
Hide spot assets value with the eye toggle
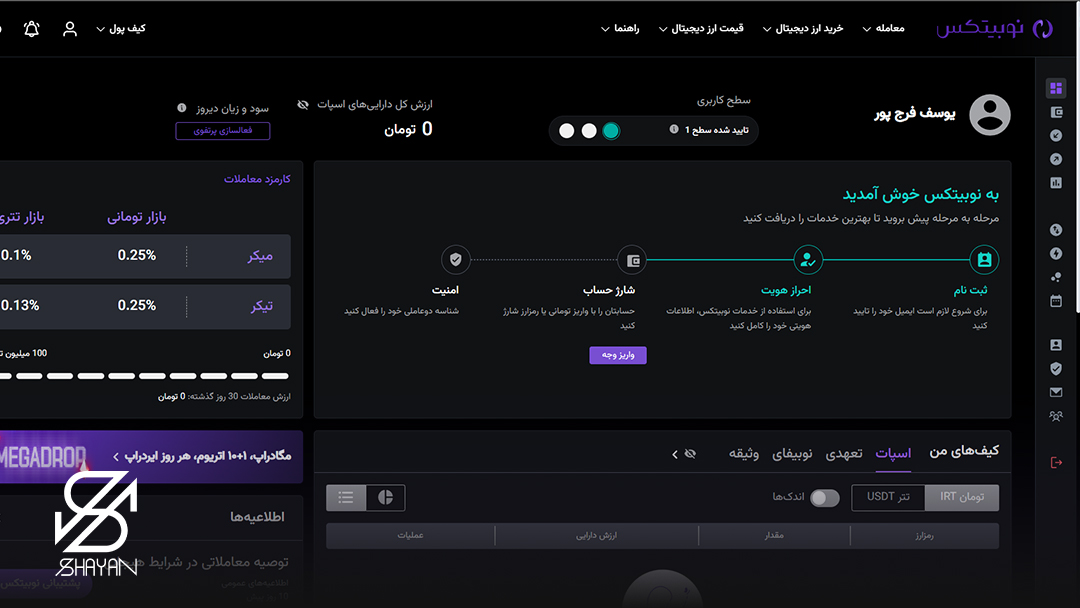pyautogui.click(x=302, y=104)
